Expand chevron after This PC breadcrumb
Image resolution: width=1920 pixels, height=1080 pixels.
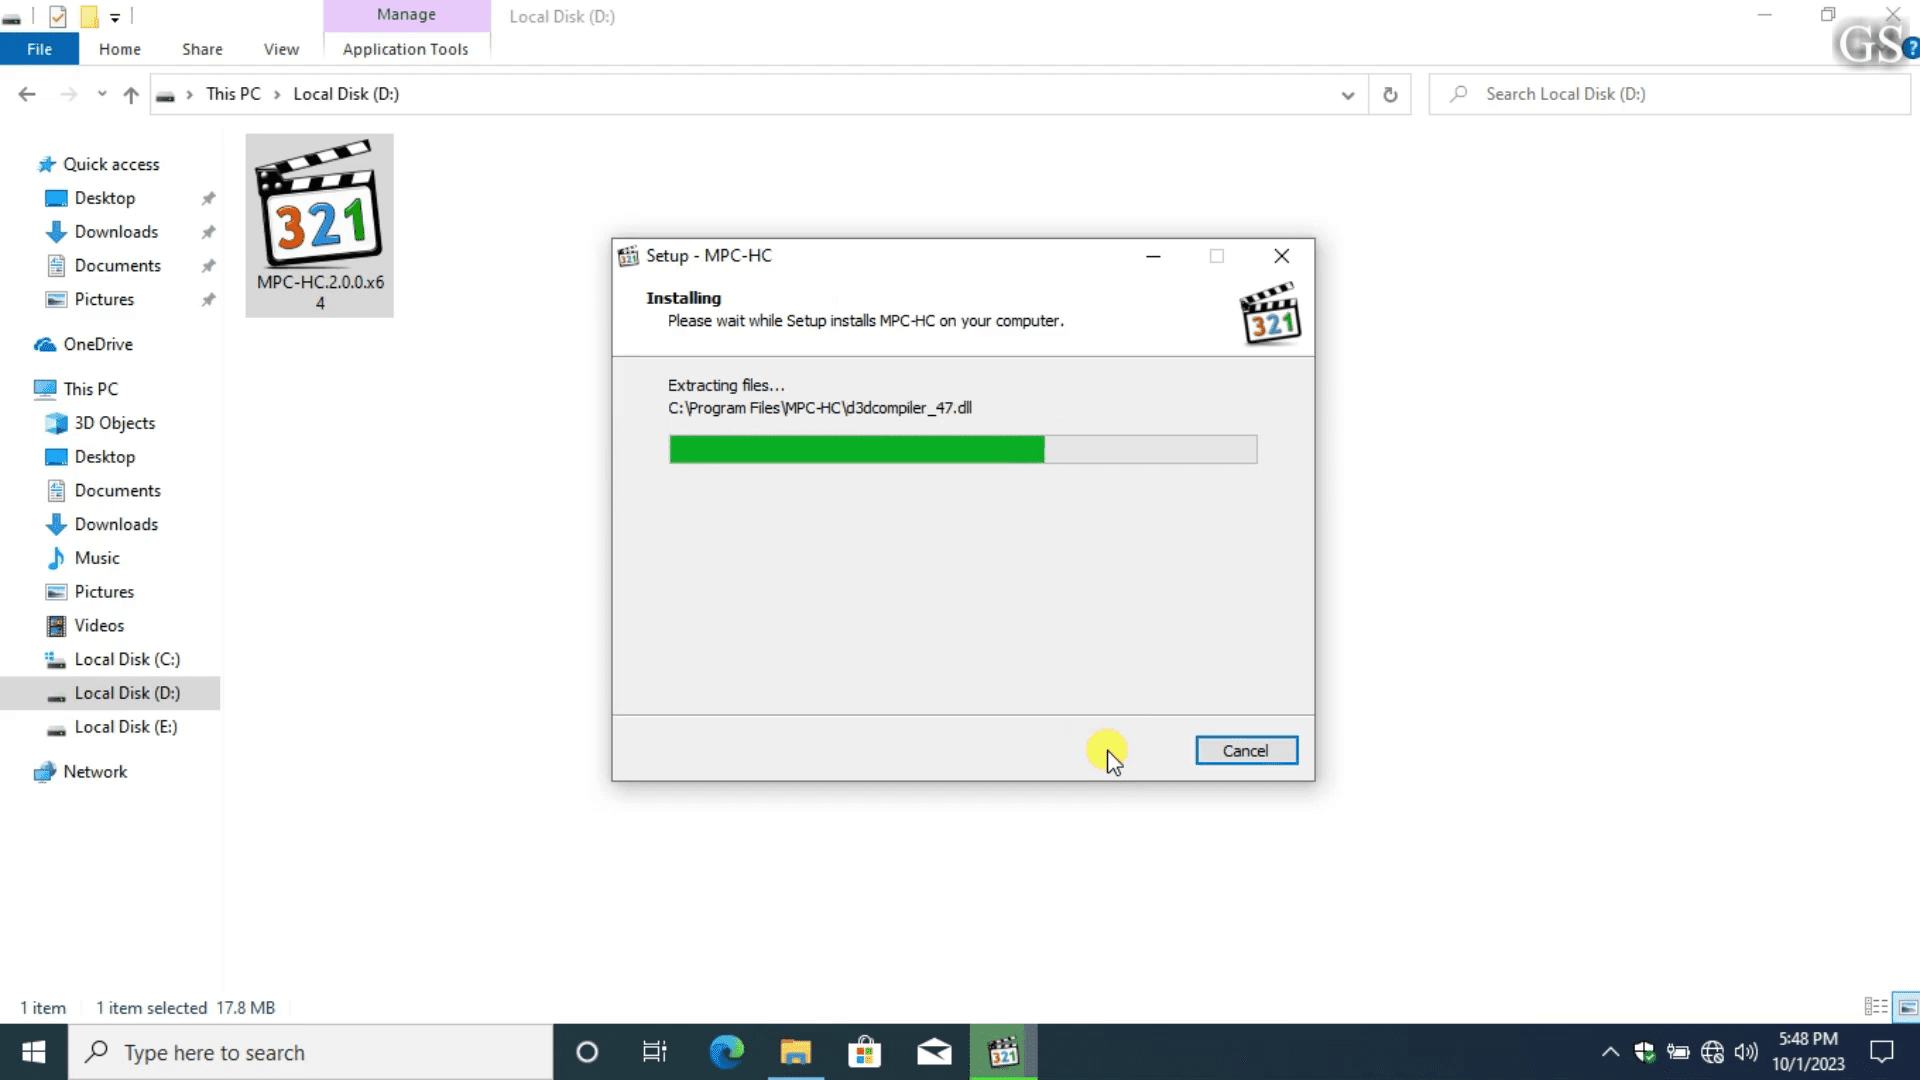point(277,94)
